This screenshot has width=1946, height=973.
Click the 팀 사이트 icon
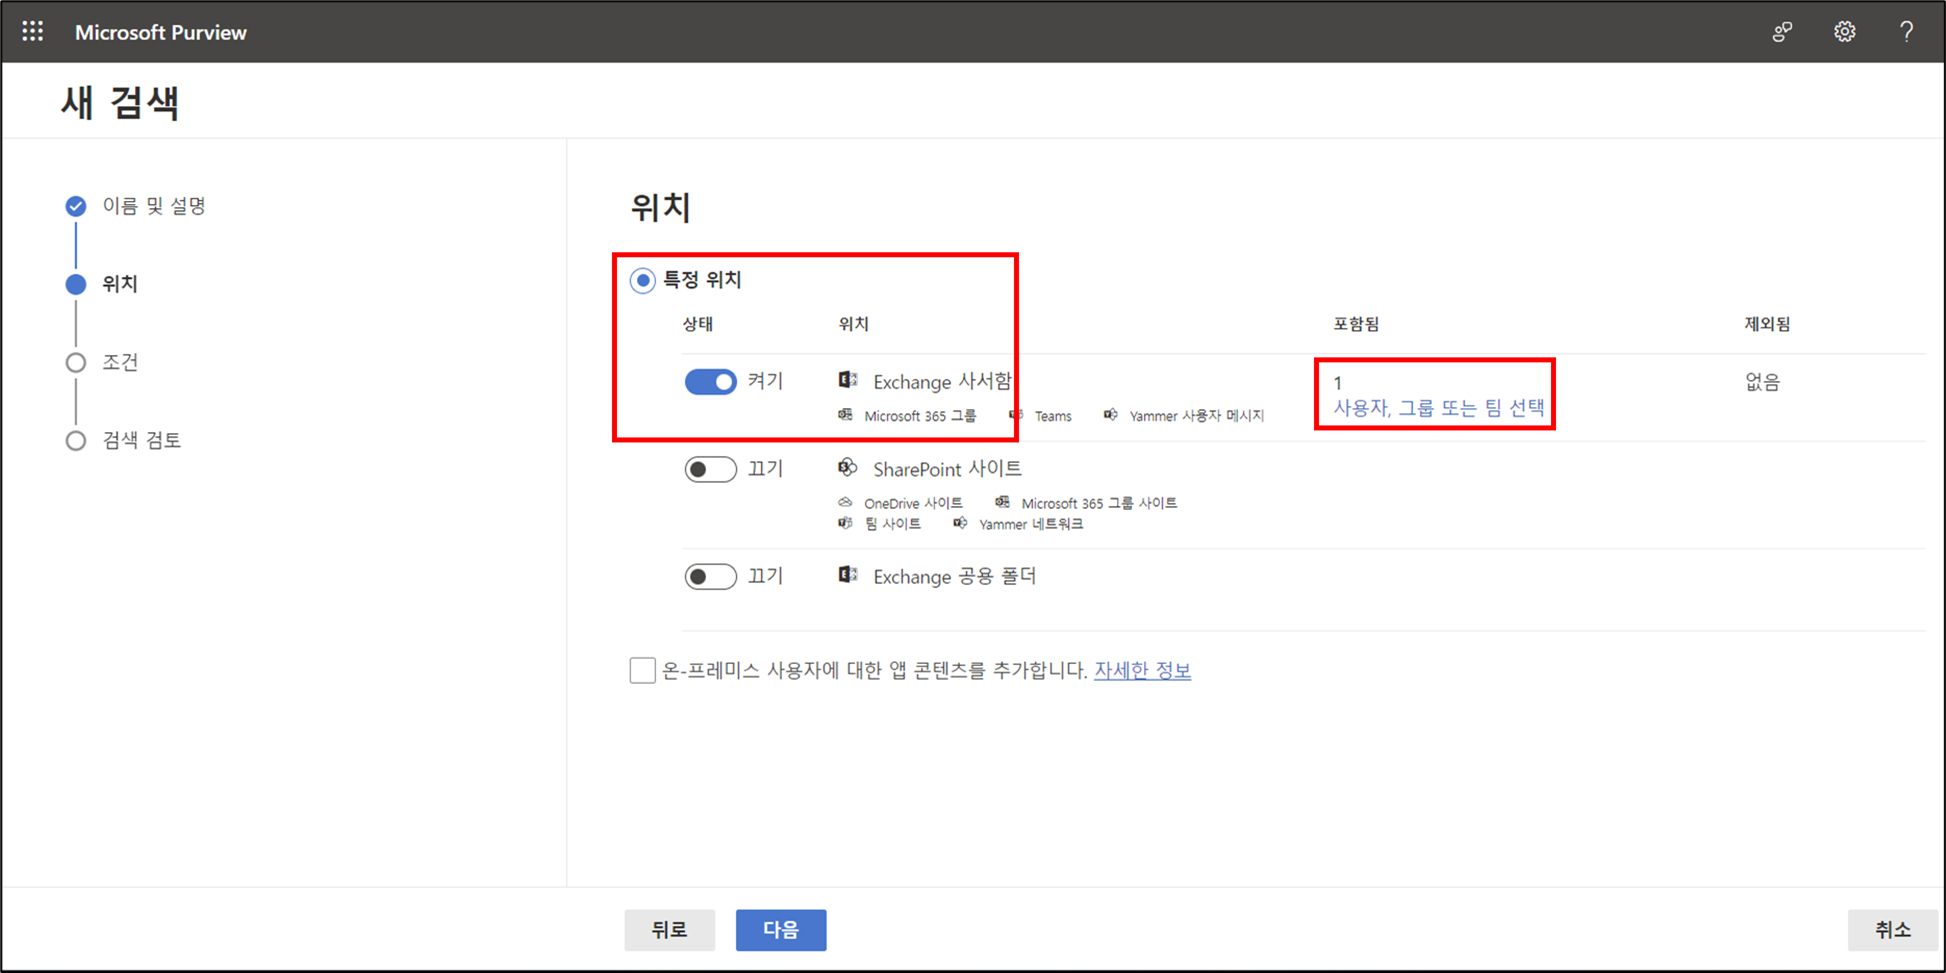[x=846, y=523]
